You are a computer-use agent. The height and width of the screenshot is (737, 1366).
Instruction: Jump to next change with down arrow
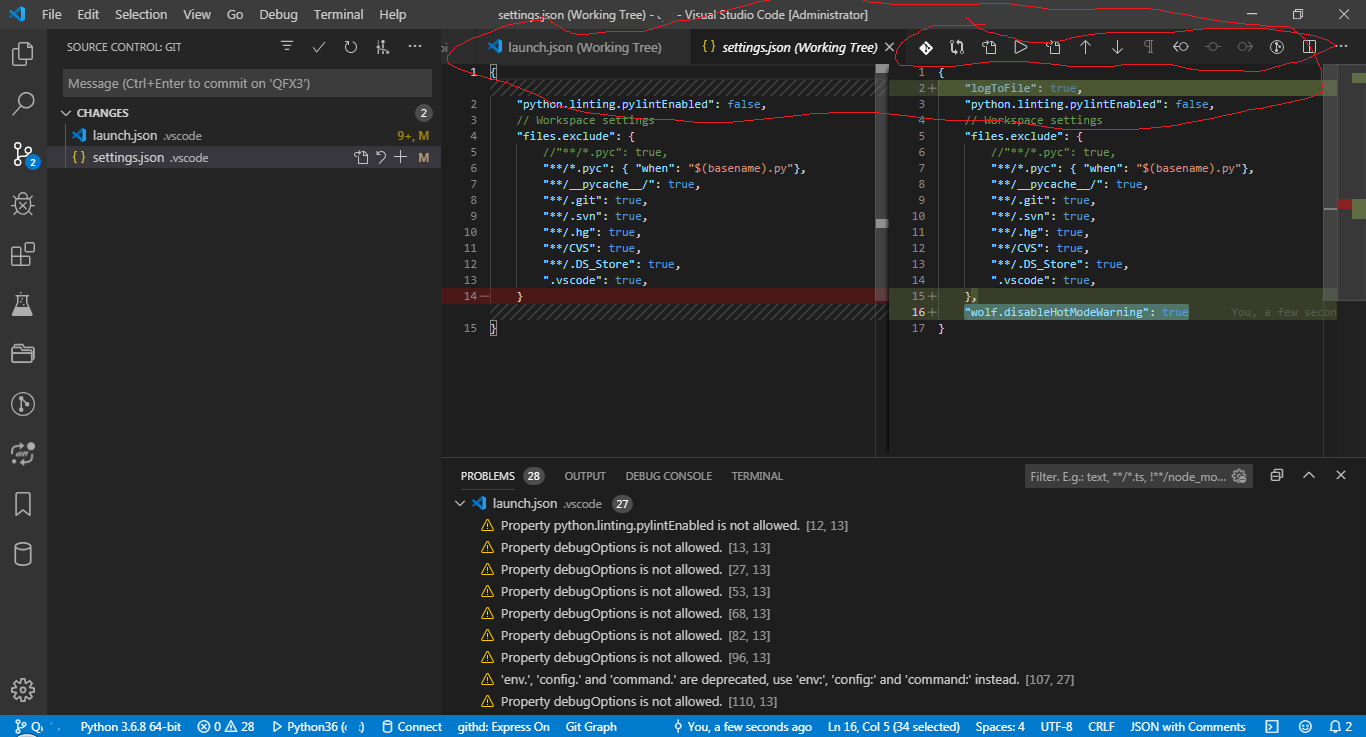[x=1117, y=46]
